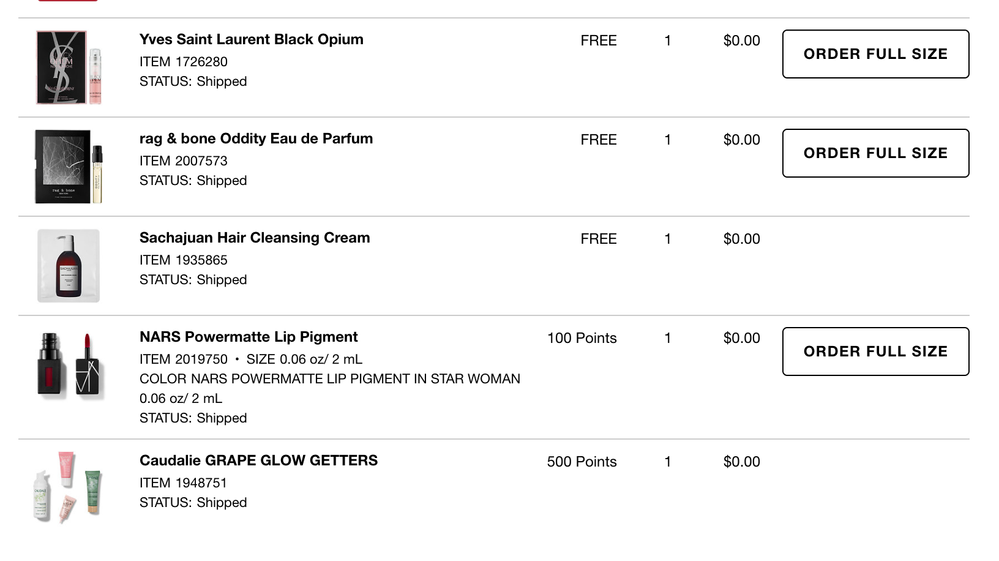Click the NARS Powermatte Lip Pigment title
Viewport: 999px width, 561px height.
(x=248, y=337)
